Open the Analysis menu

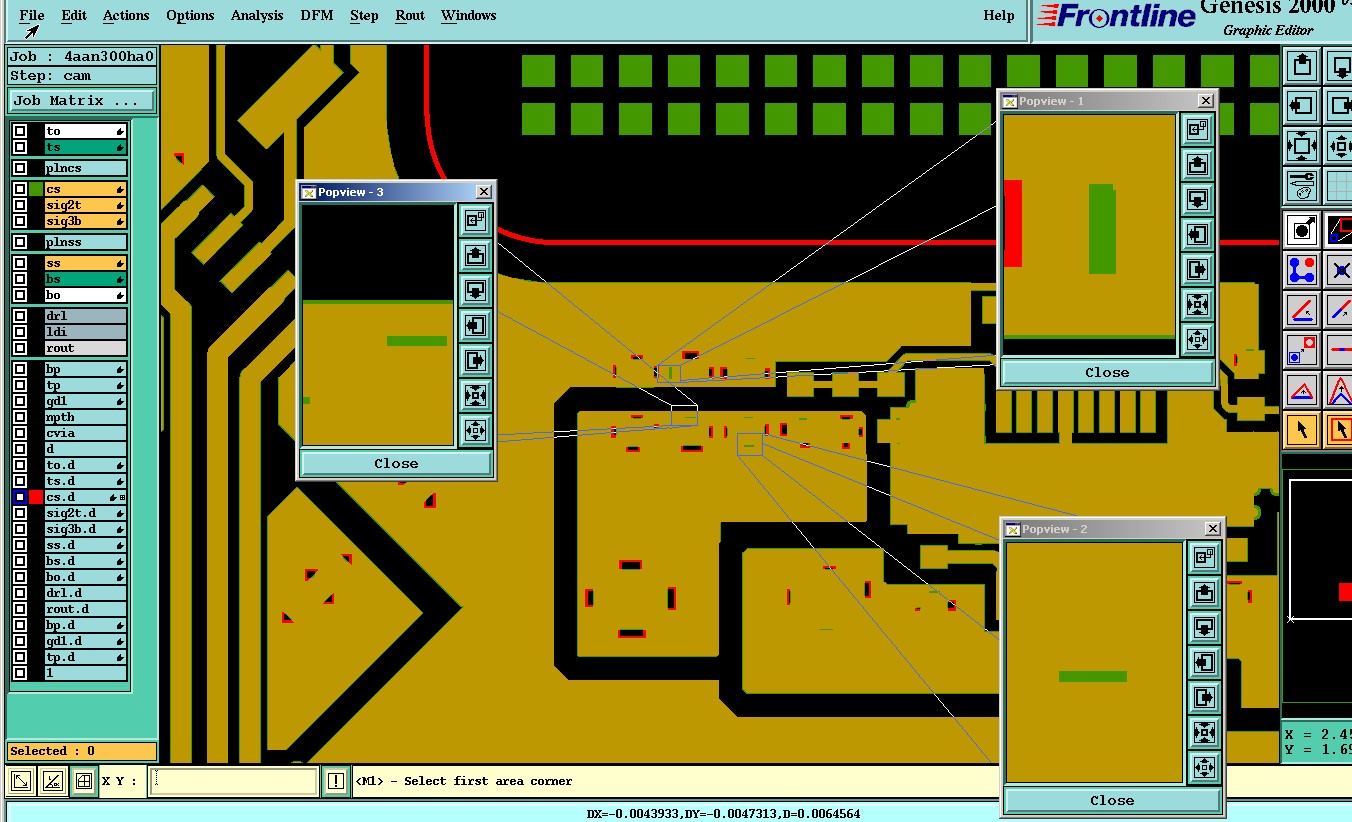[x=258, y=15]
